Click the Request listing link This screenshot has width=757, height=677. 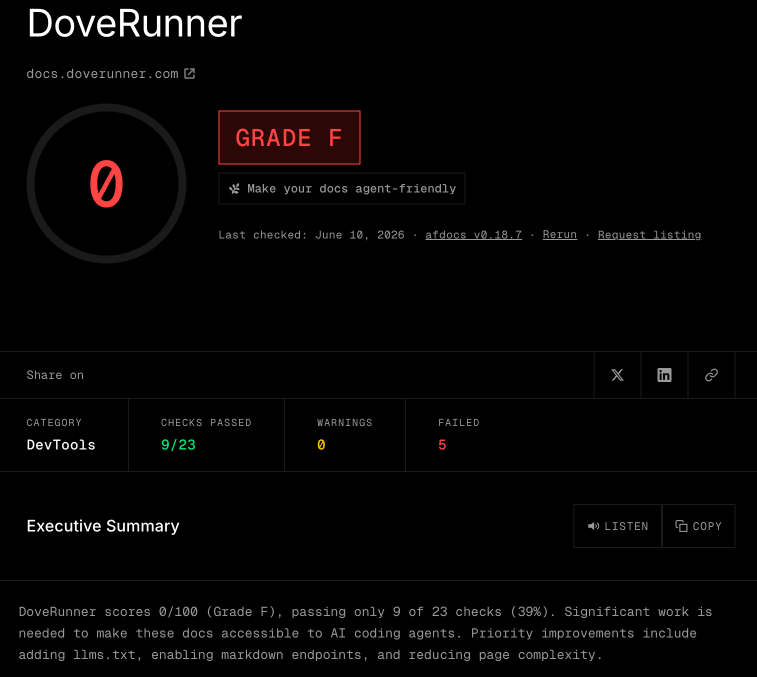click(649, 235)
